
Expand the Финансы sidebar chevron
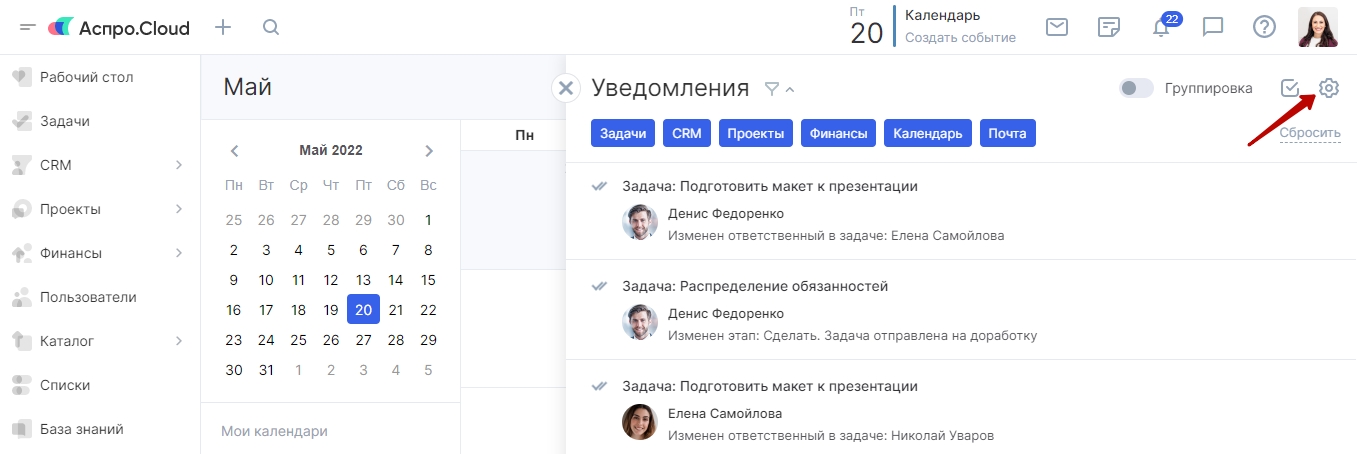tap(179, 253)
